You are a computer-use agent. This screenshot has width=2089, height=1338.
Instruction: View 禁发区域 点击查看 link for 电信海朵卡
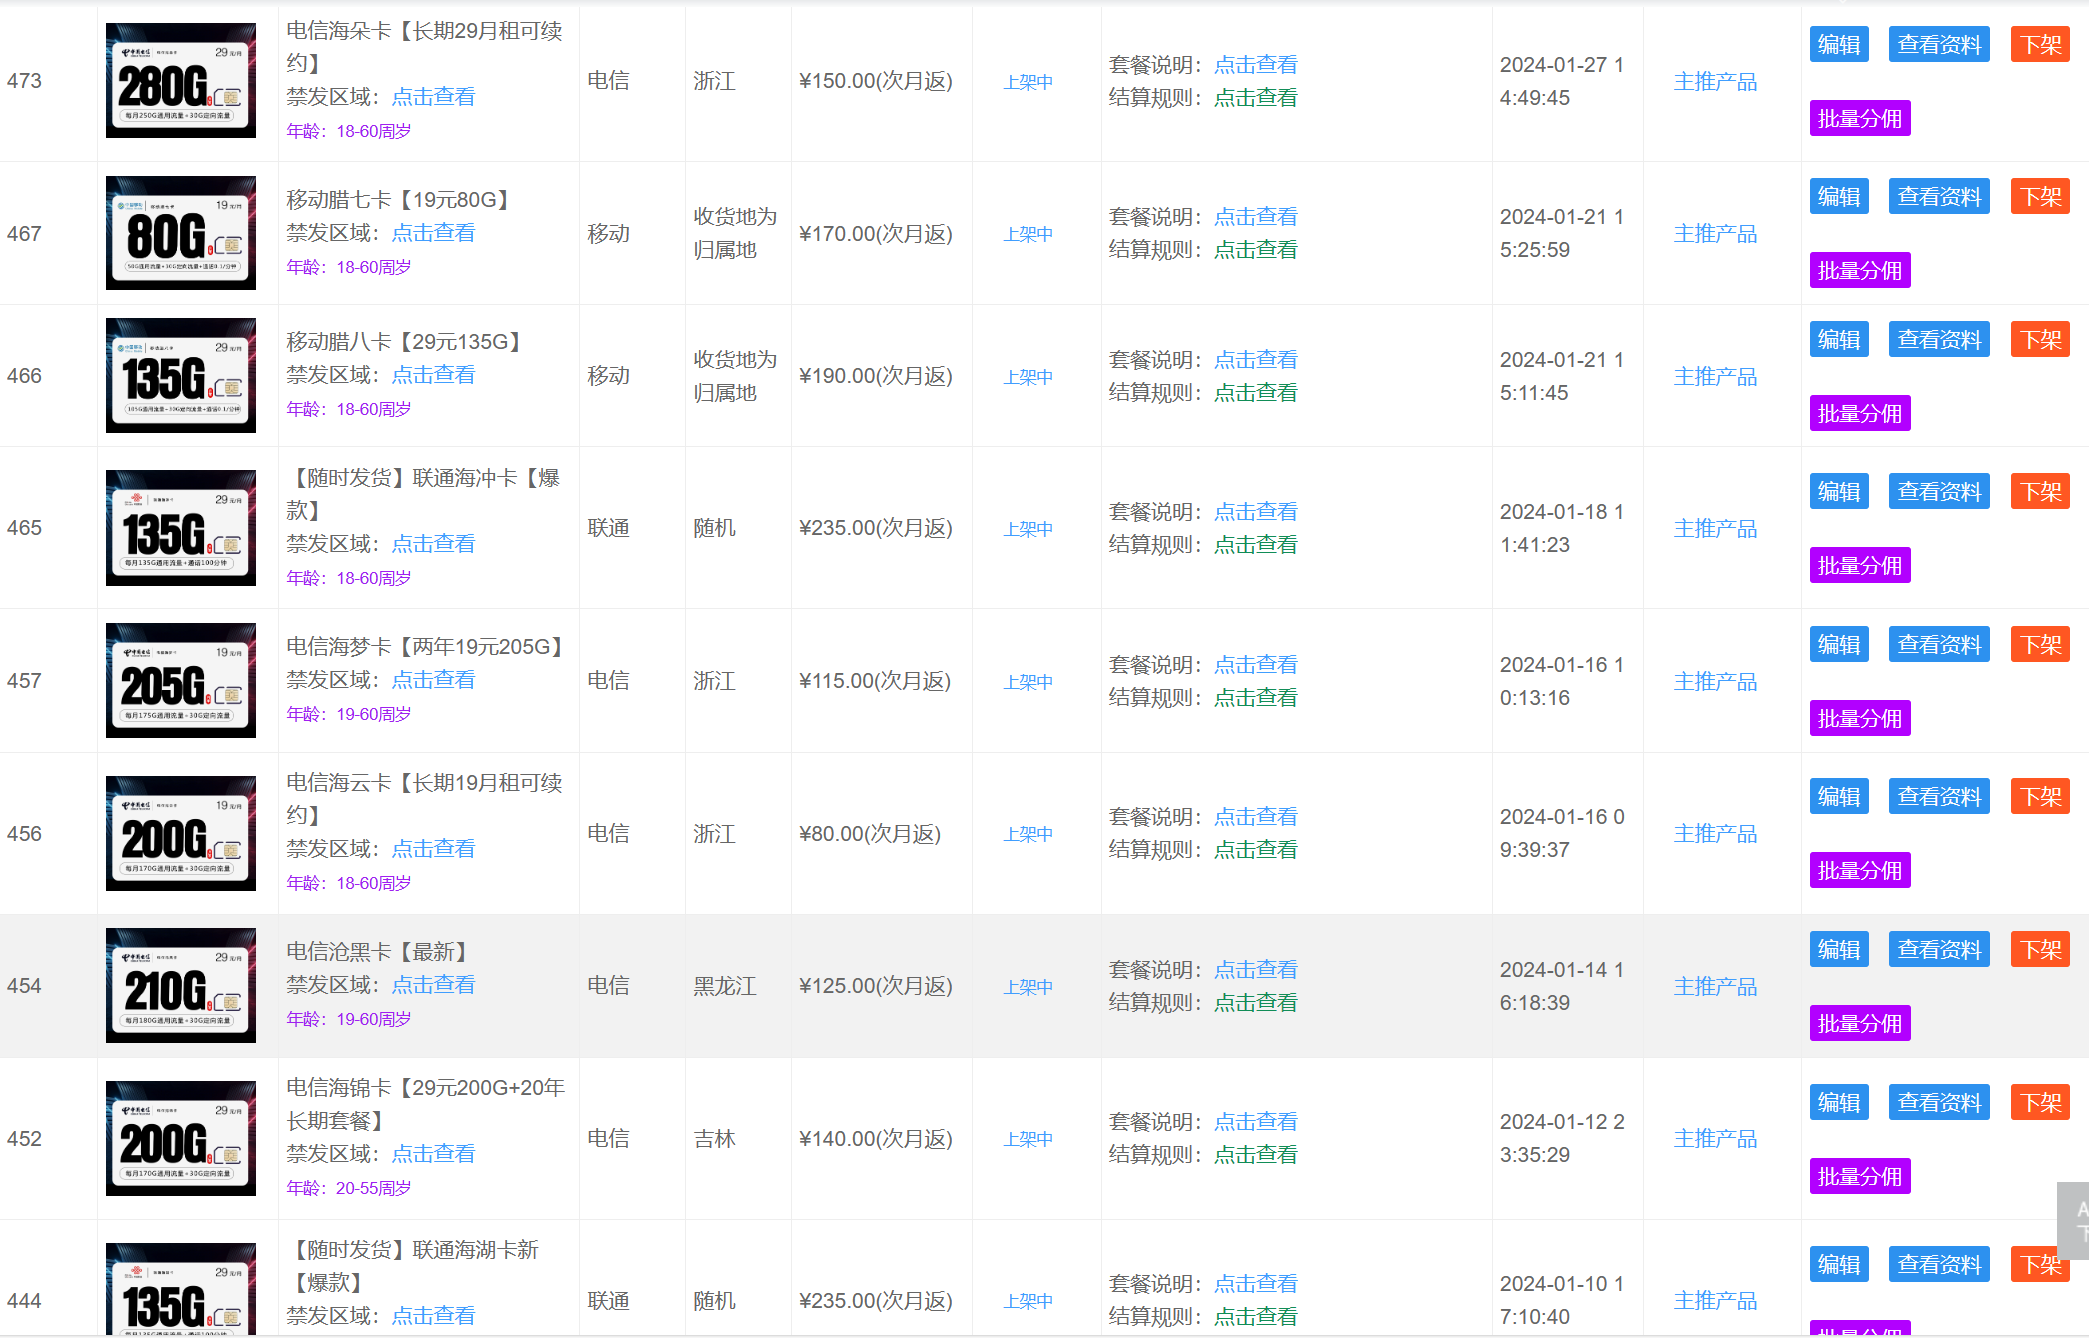433,97
